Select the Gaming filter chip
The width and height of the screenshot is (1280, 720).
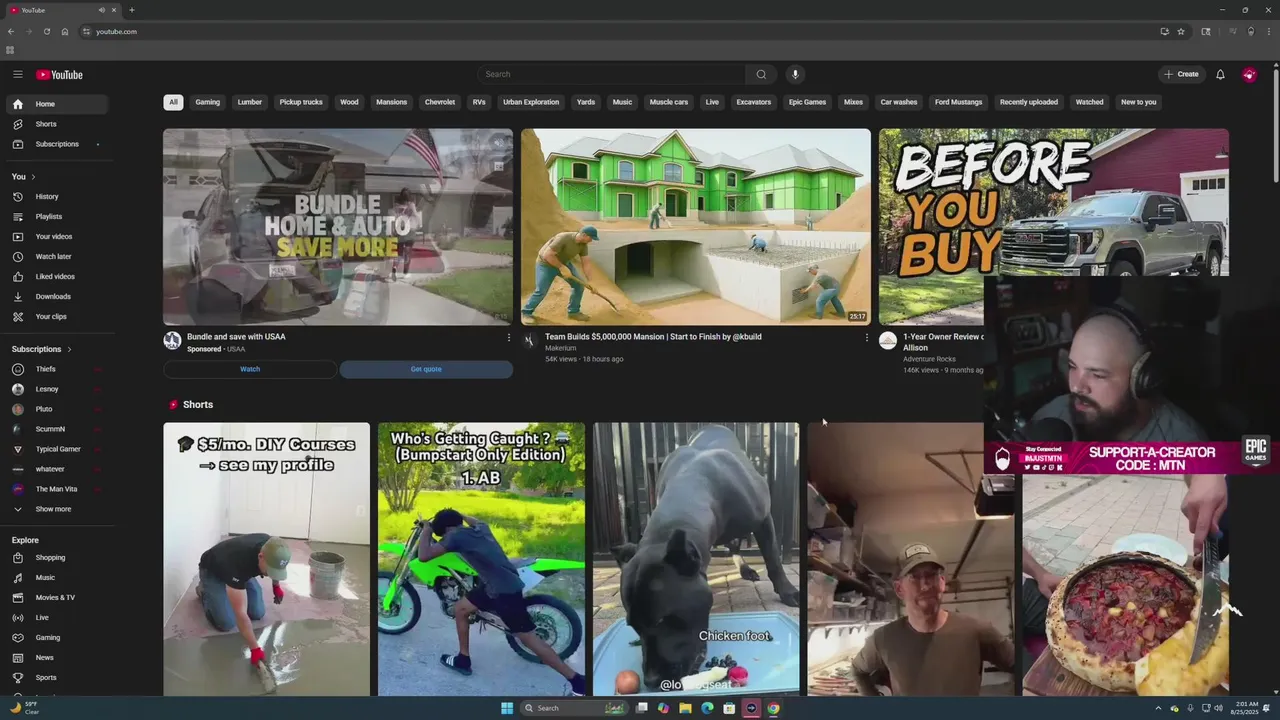click(x=207, y=102)
